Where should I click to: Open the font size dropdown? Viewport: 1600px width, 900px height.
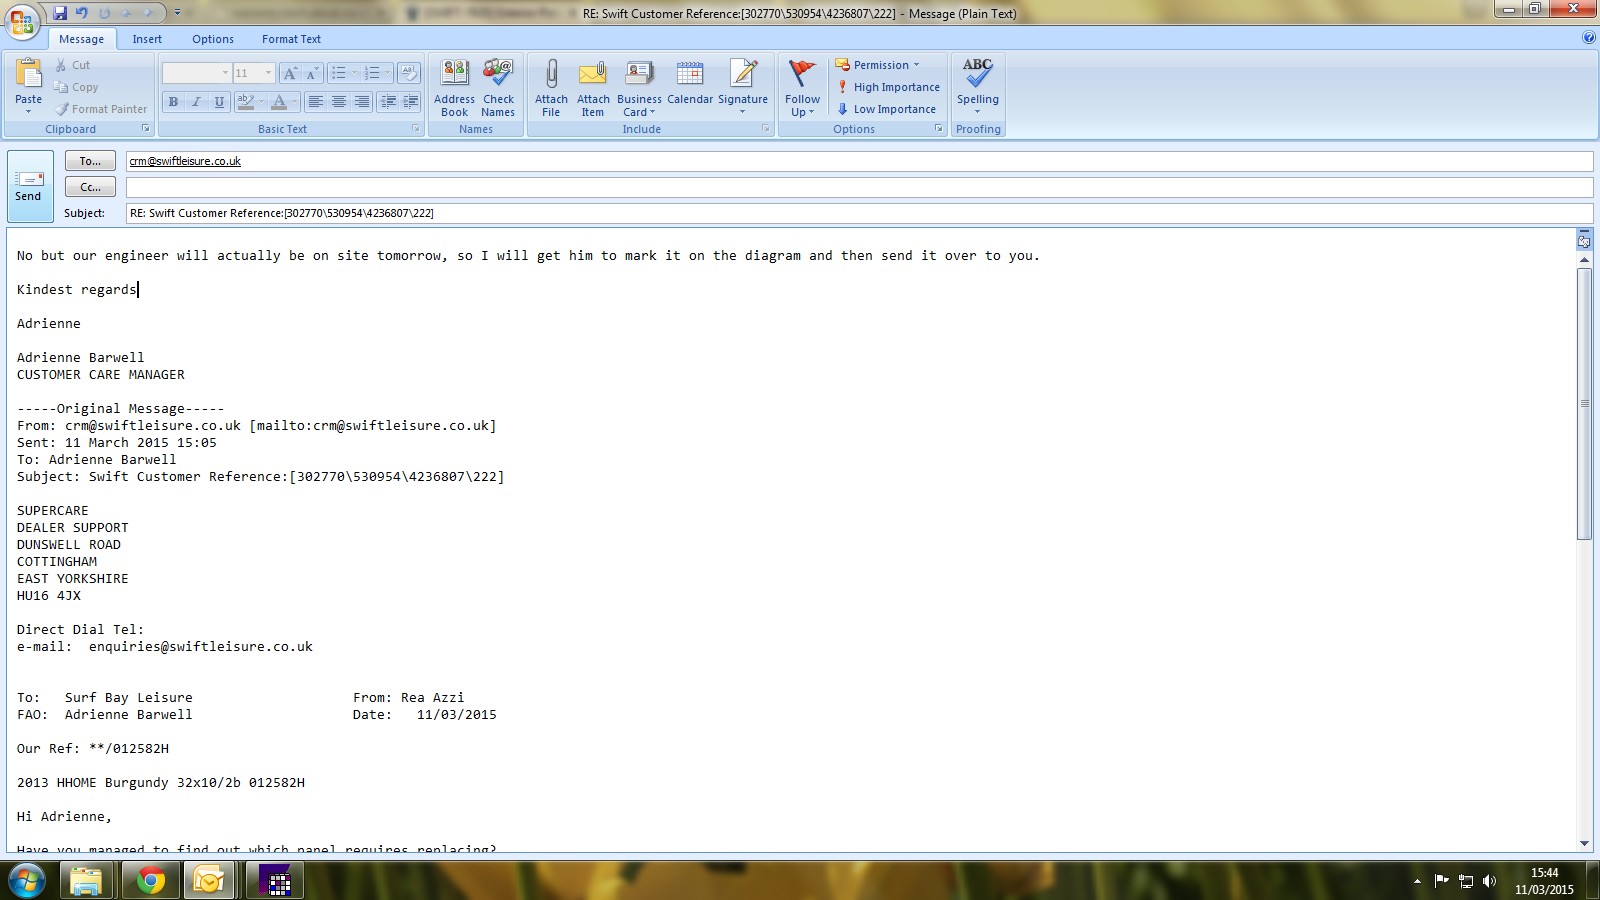pyautogui.click(x=267, y=73)
